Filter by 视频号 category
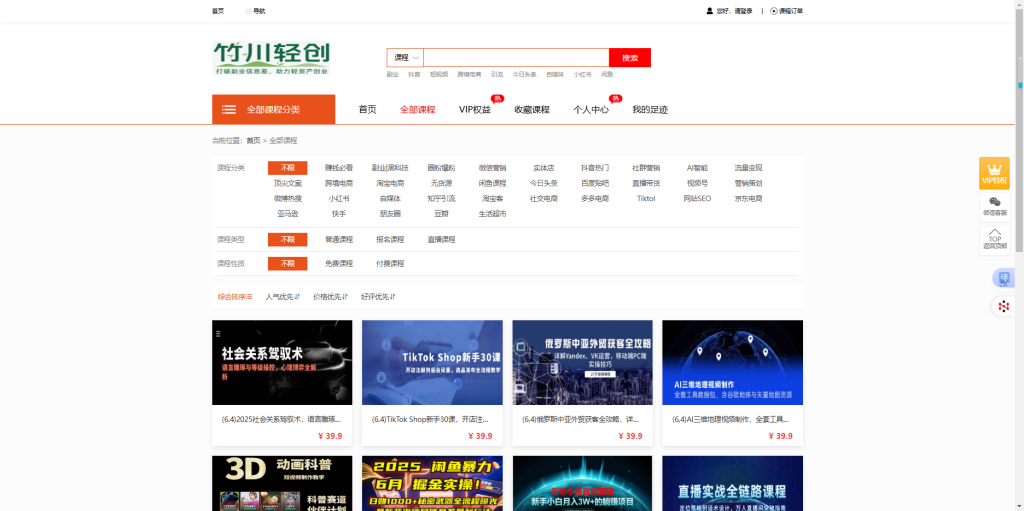The height and width of the screenshot is (511, 1024). click(697, 184)
